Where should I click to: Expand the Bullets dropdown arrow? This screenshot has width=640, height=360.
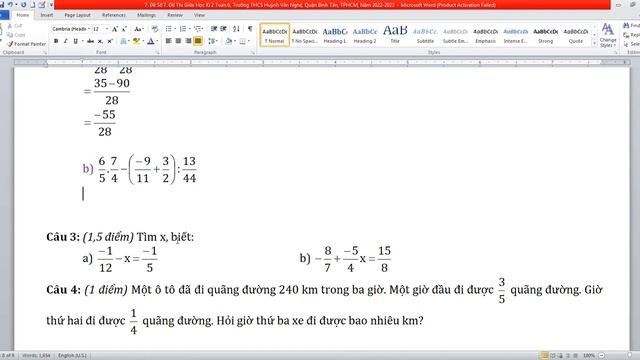click(x=175, y=29)
